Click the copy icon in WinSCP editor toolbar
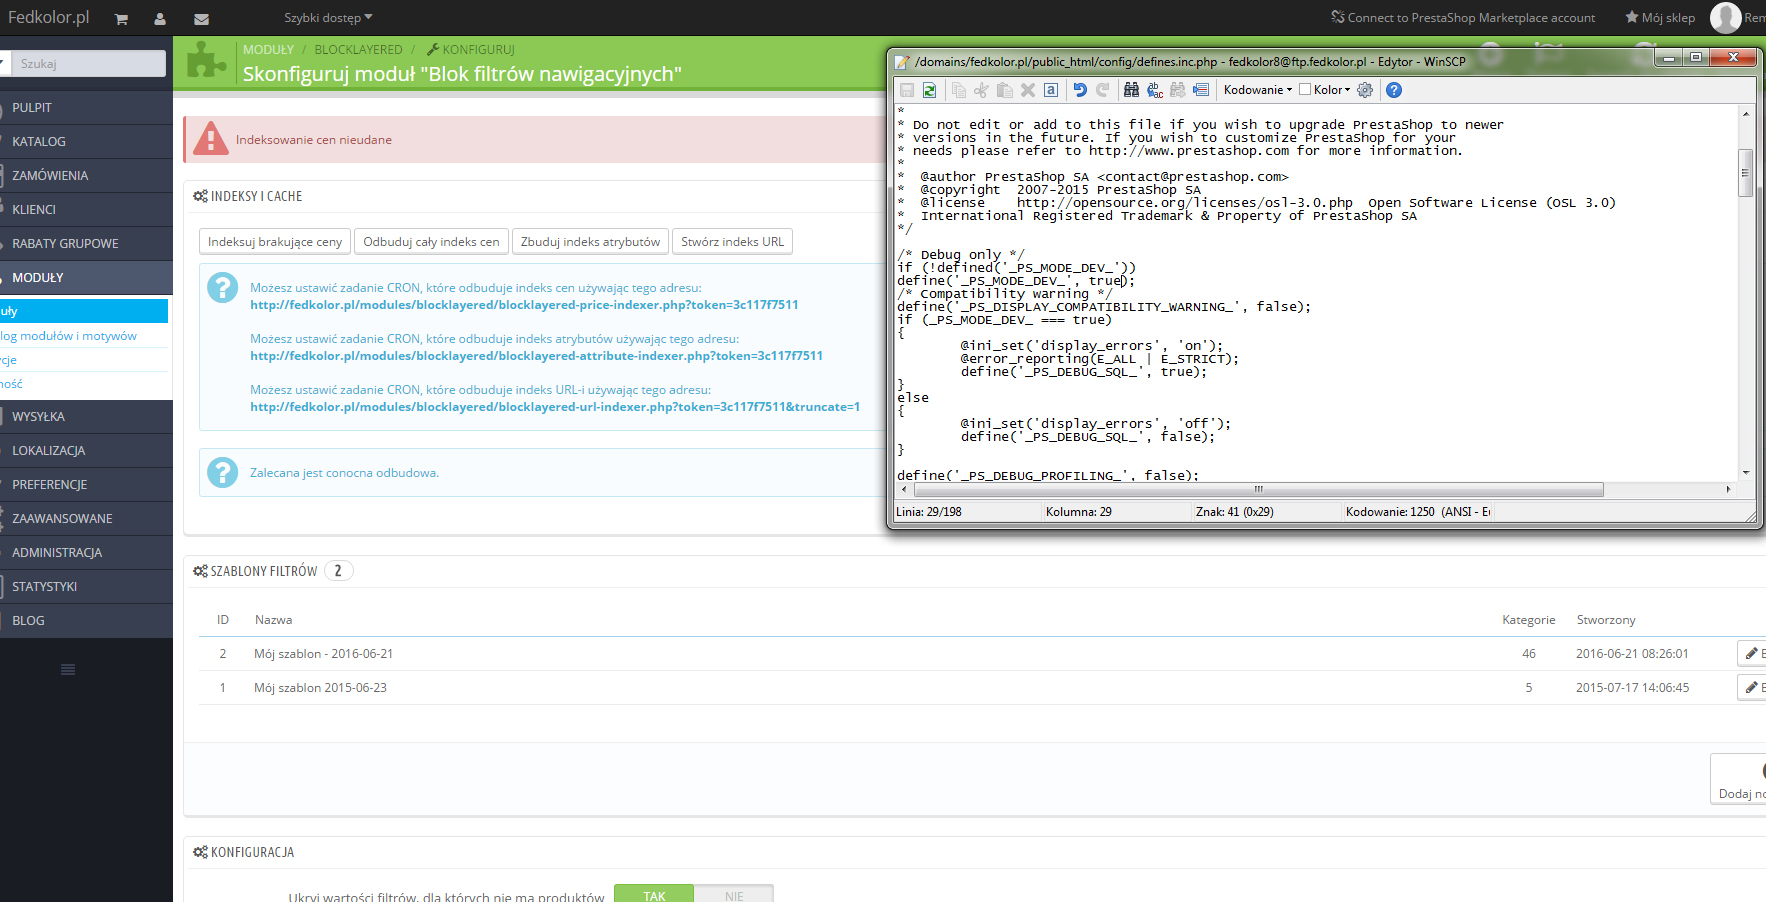Image resolution: width=1766 pixels, height=902 pixels. [959, 90]
